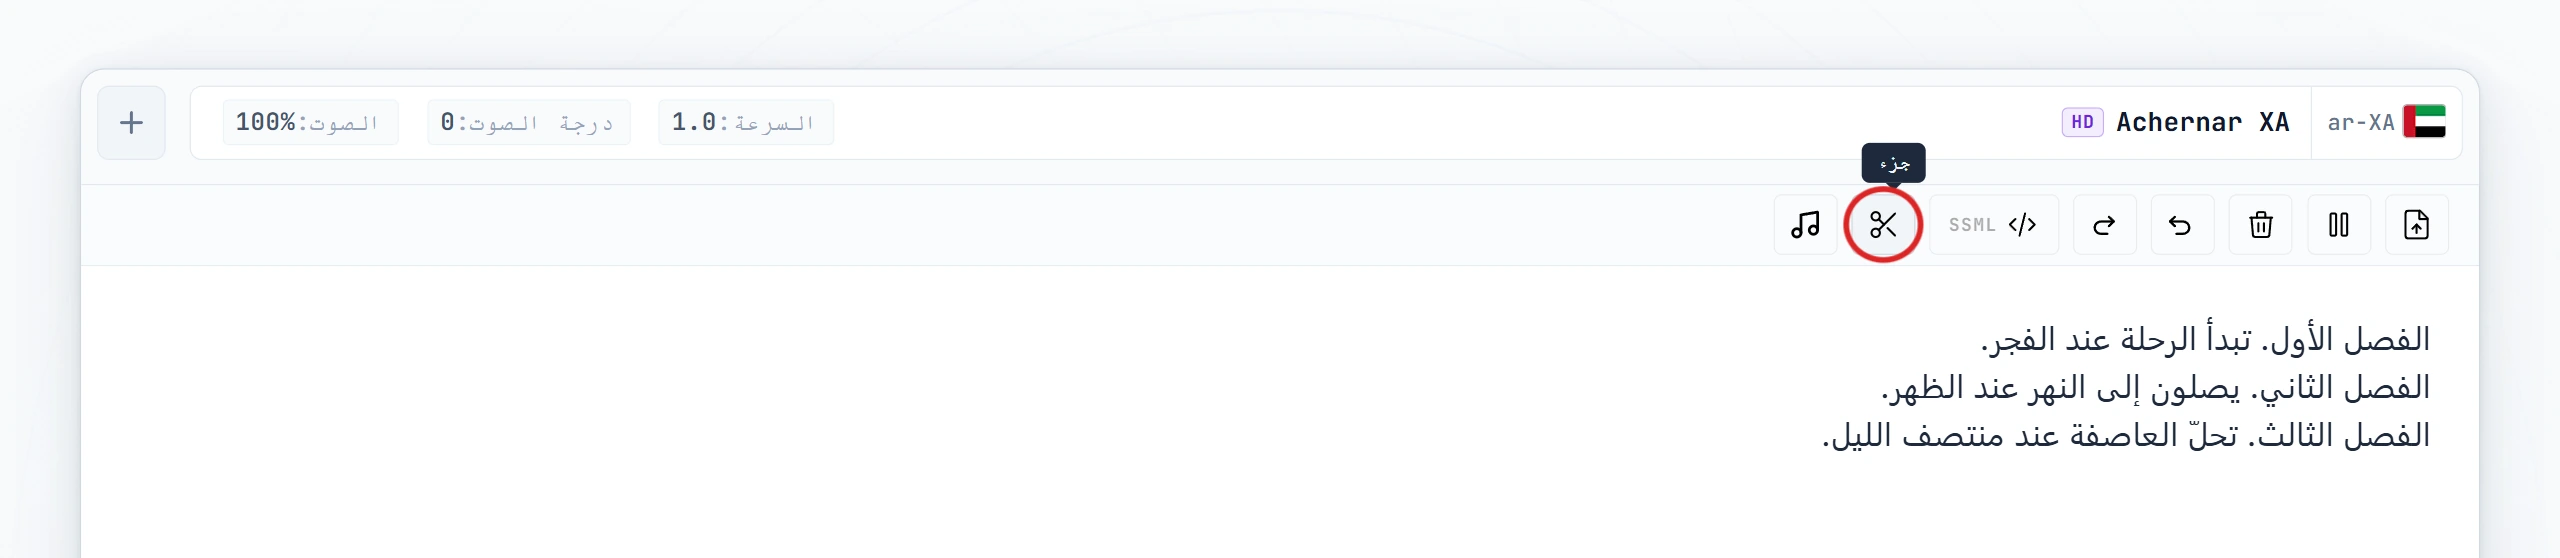Click the HD quality badge
Screen dimensions: 2560x558
tap(2082, 122)
